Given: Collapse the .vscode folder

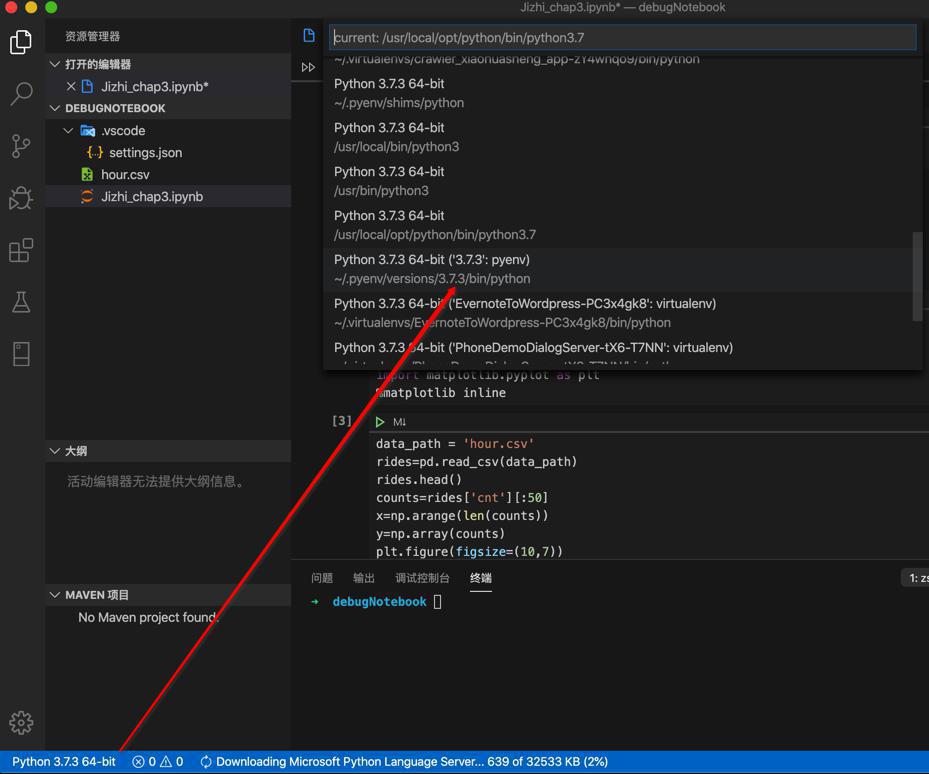Looking at the screenshot, I should (x=69, y=130).
